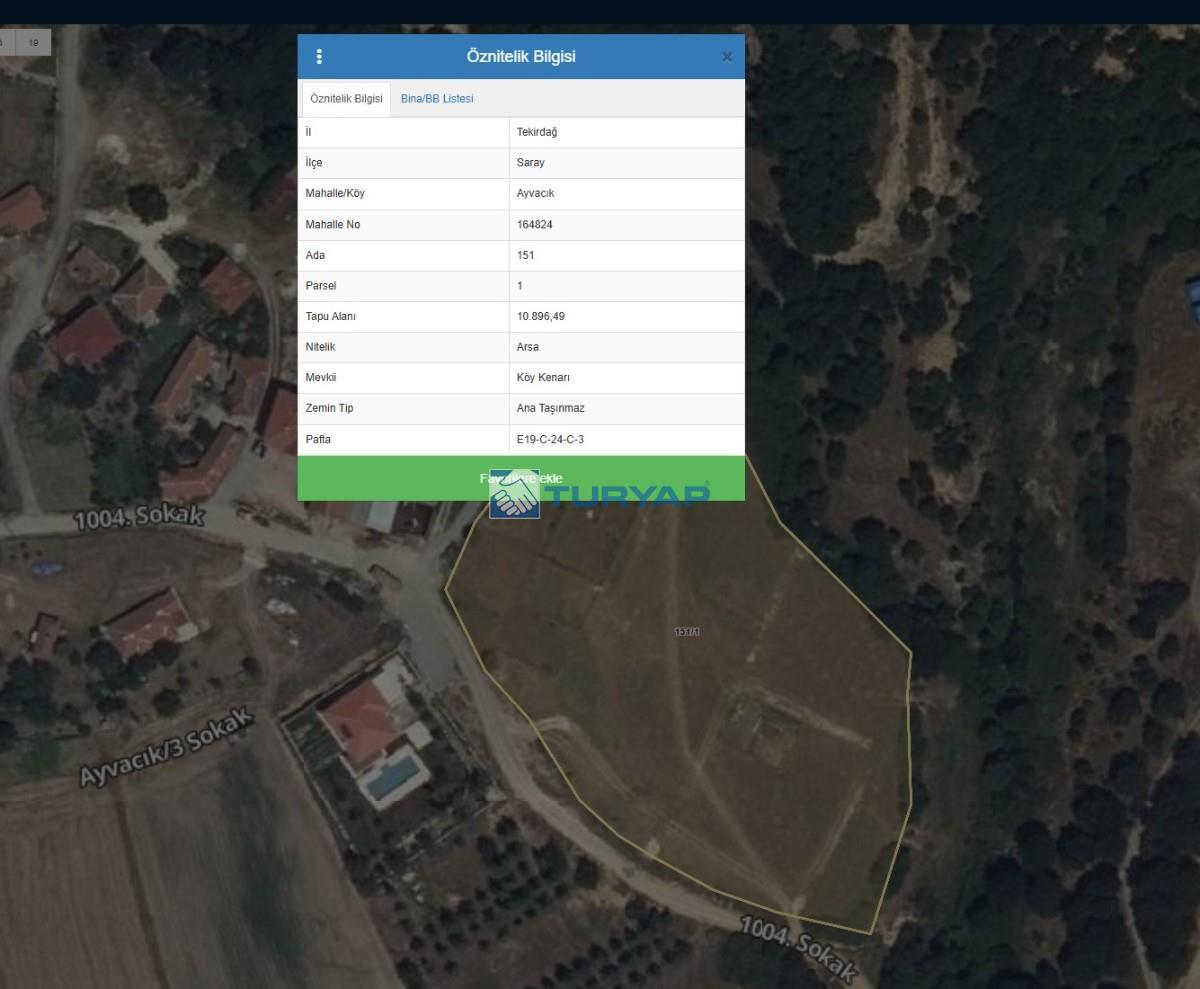Screen dimensions: 1200x989
Task: Click the house with swimming pool on map
Action: click(373, 735)
